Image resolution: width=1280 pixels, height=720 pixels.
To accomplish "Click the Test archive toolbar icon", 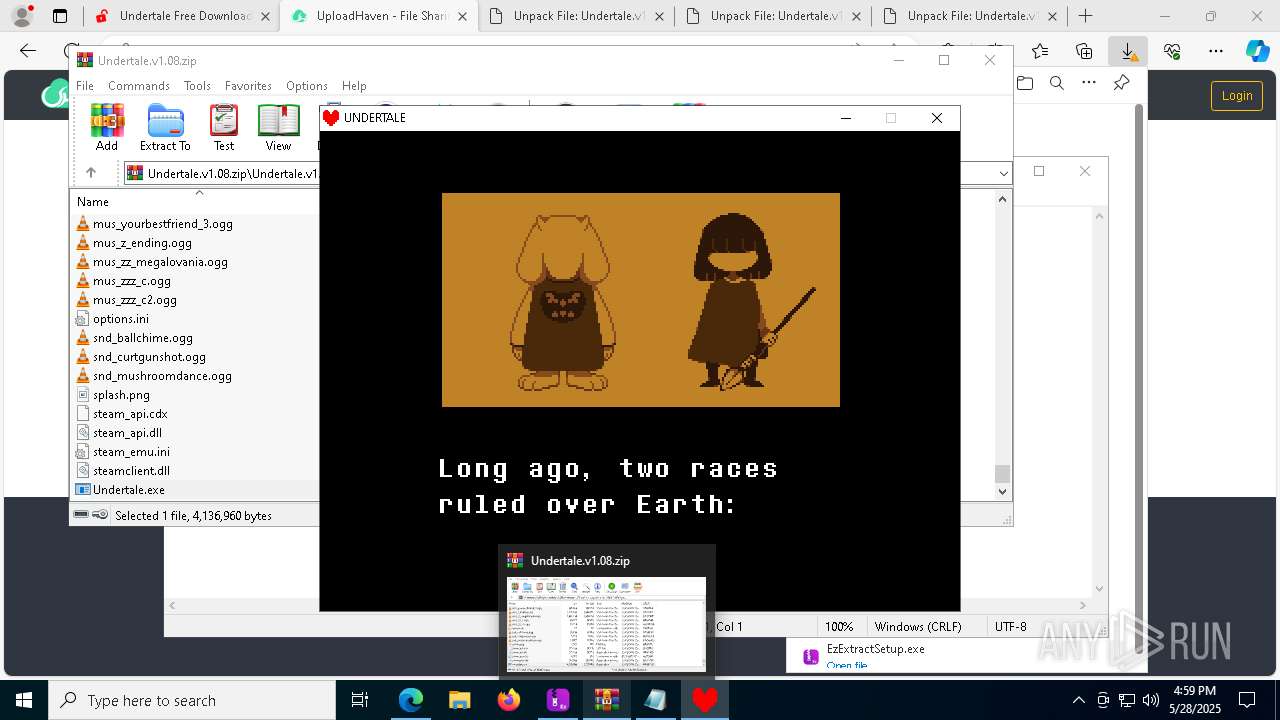I will (224, 127).
